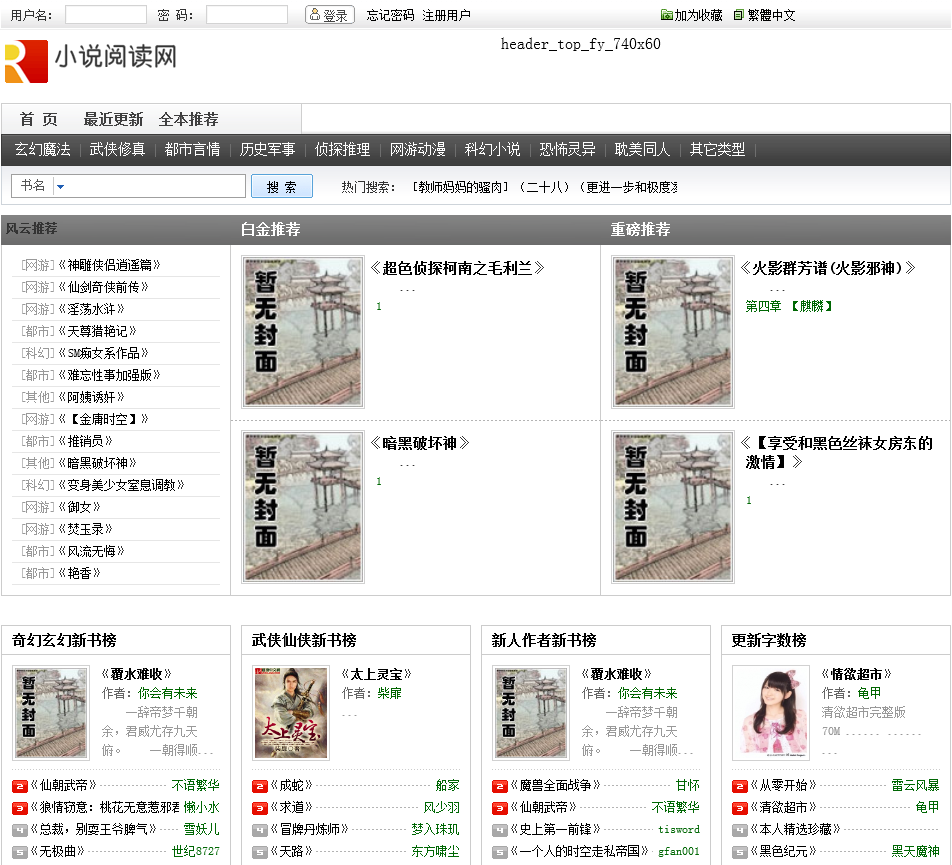Open 忘记密码 forgot password link
952x865 pixels.
[390, 15]
